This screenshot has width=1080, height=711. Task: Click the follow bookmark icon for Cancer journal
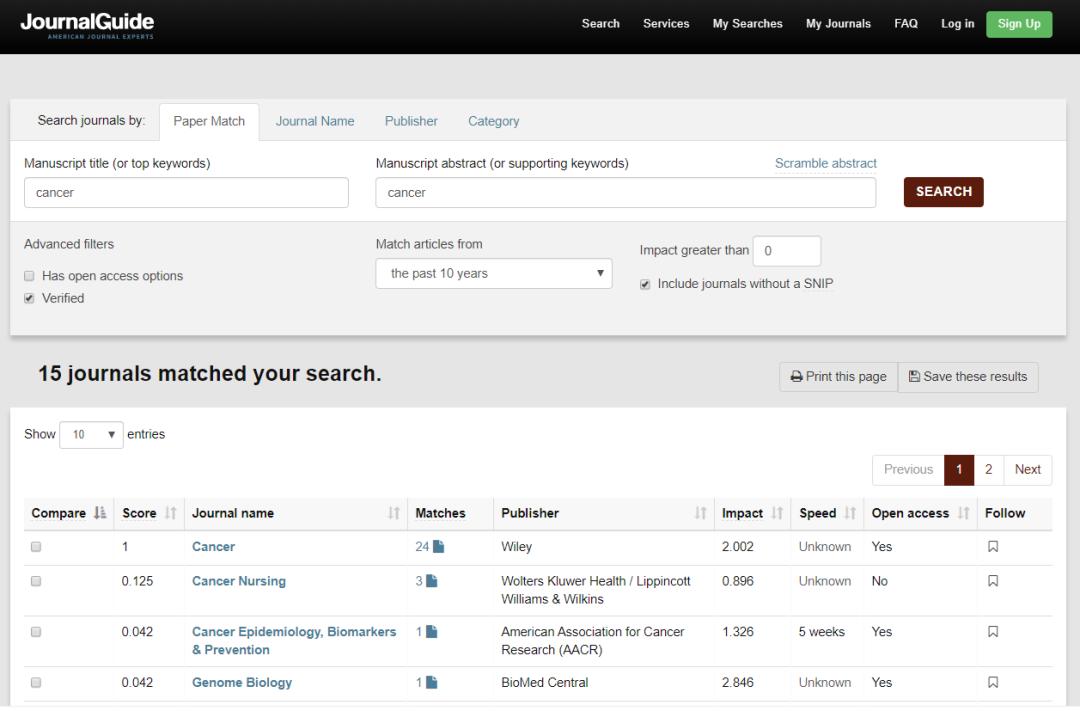[993, 547]
